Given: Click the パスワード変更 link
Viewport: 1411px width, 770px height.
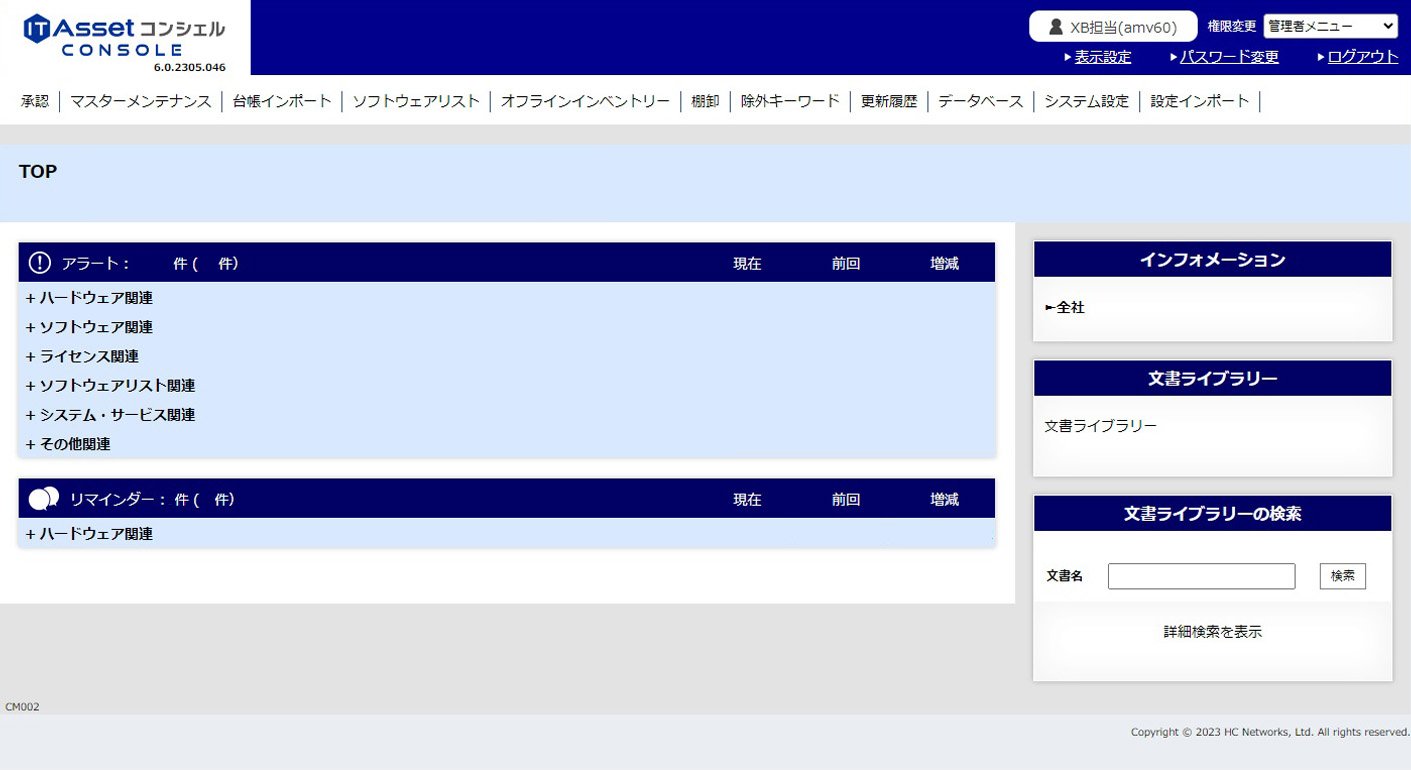Looking at the screenshot, I should (1229, 57).
